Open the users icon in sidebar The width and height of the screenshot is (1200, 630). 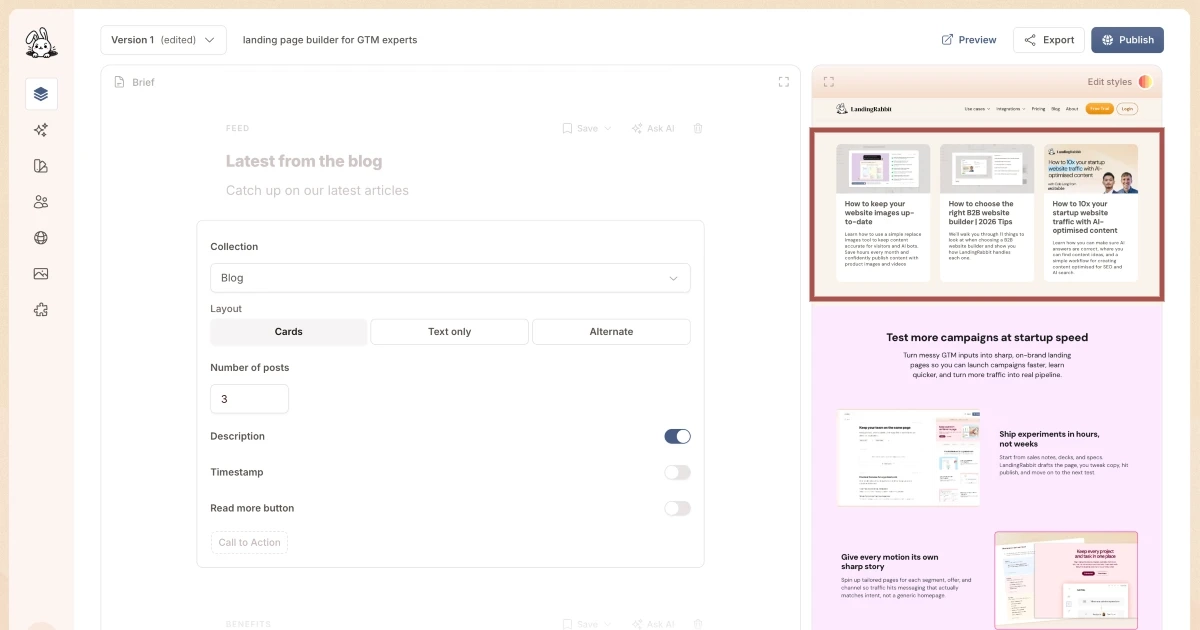[41, 202]
